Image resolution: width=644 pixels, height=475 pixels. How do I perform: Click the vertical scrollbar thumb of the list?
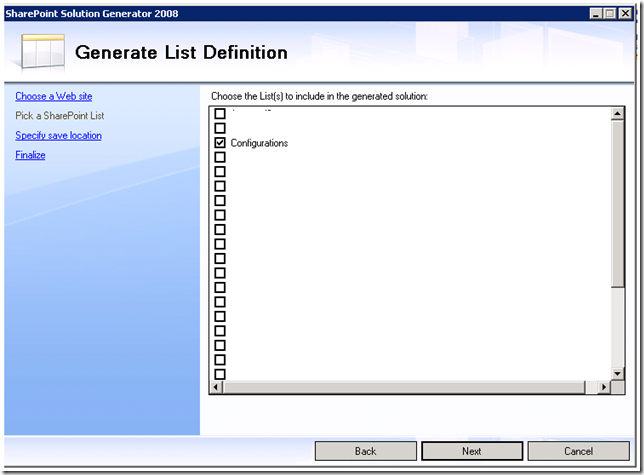coord(617,204)
